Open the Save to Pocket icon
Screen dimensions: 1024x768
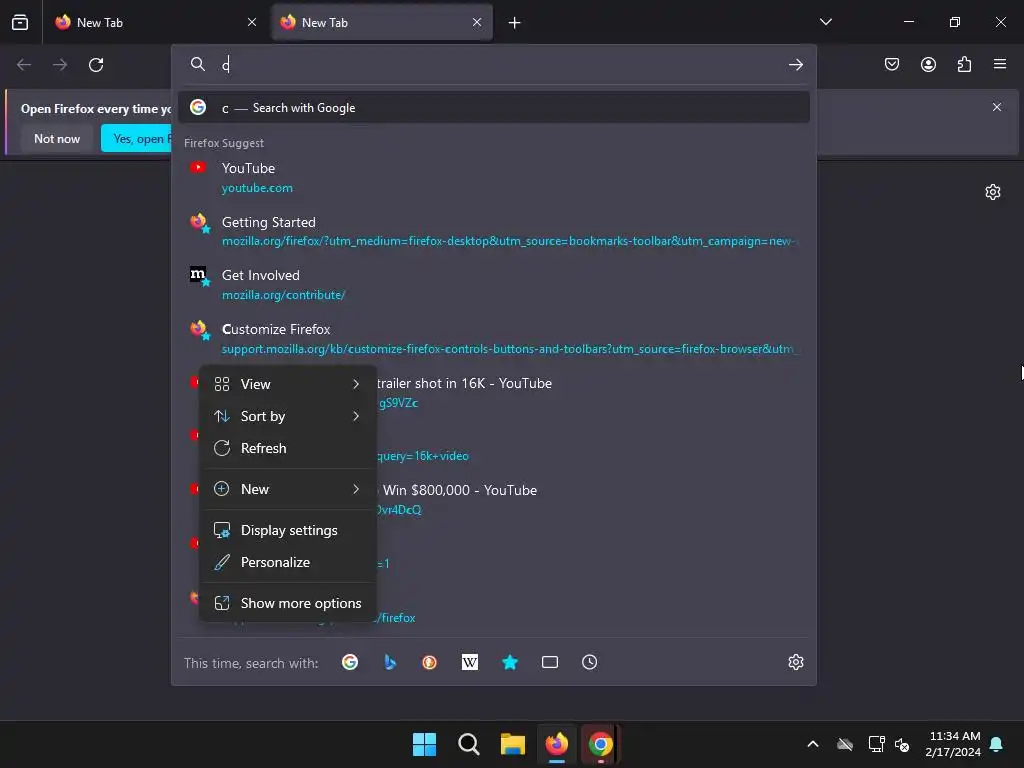click(891, 64)
